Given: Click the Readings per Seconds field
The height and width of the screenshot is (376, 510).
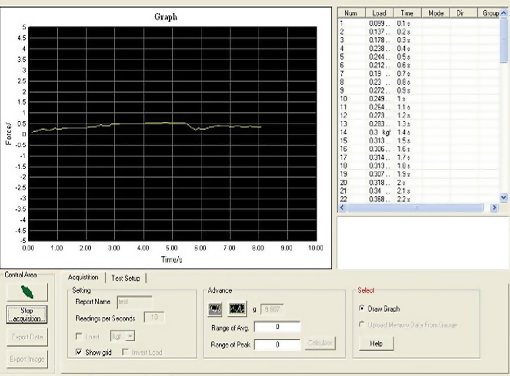Looking at the screenshot, I should 154,317.
